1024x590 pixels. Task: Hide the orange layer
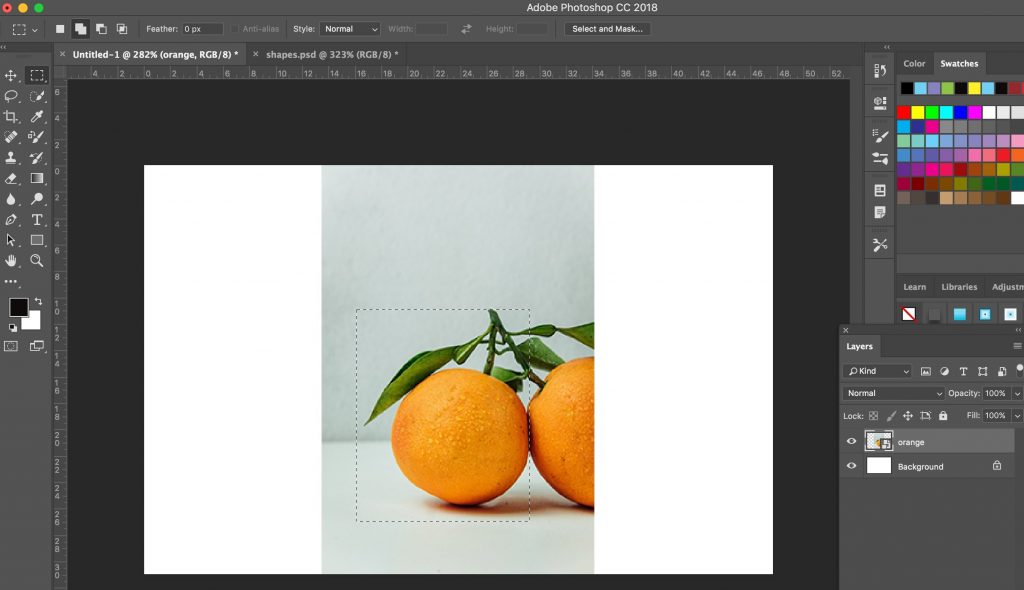[x=852, y=441]
